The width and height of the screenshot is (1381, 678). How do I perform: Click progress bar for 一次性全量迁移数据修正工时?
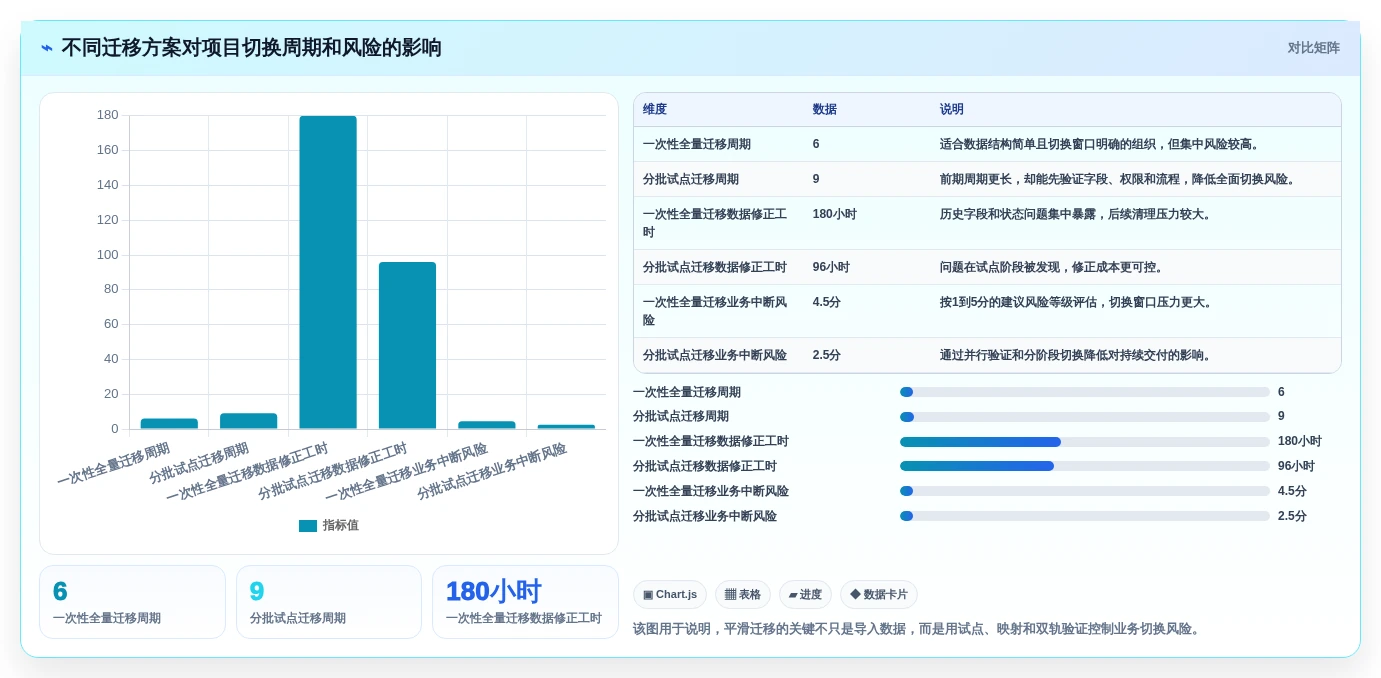(1085, 442)
